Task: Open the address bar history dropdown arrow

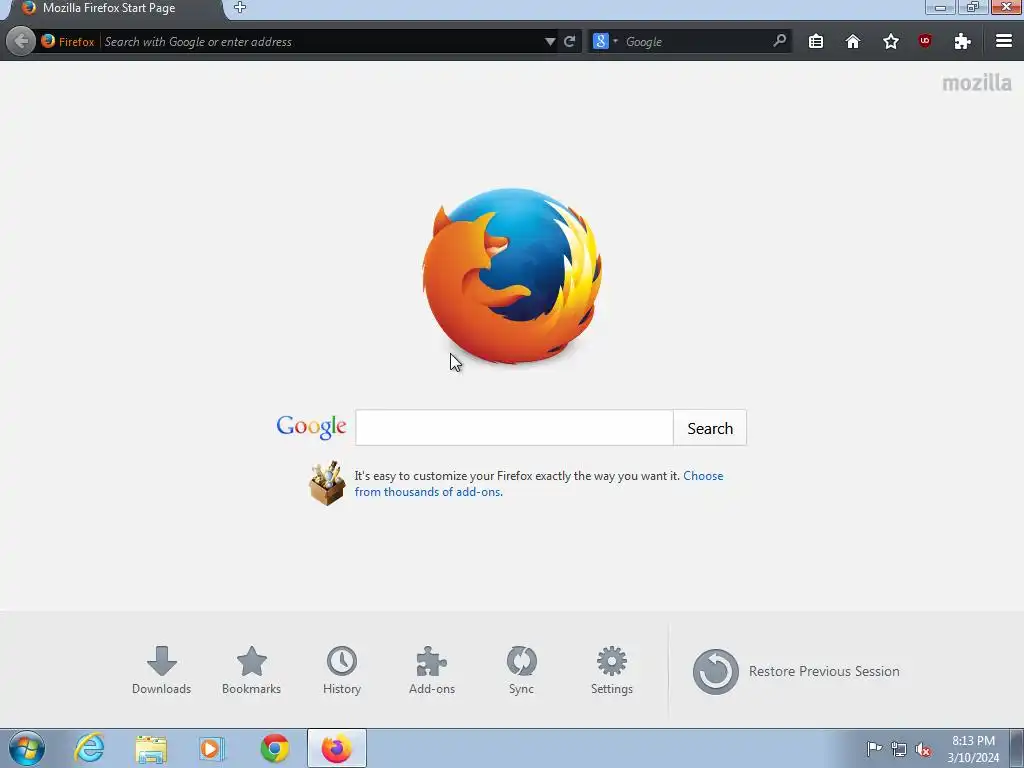Action: (550, 42)
